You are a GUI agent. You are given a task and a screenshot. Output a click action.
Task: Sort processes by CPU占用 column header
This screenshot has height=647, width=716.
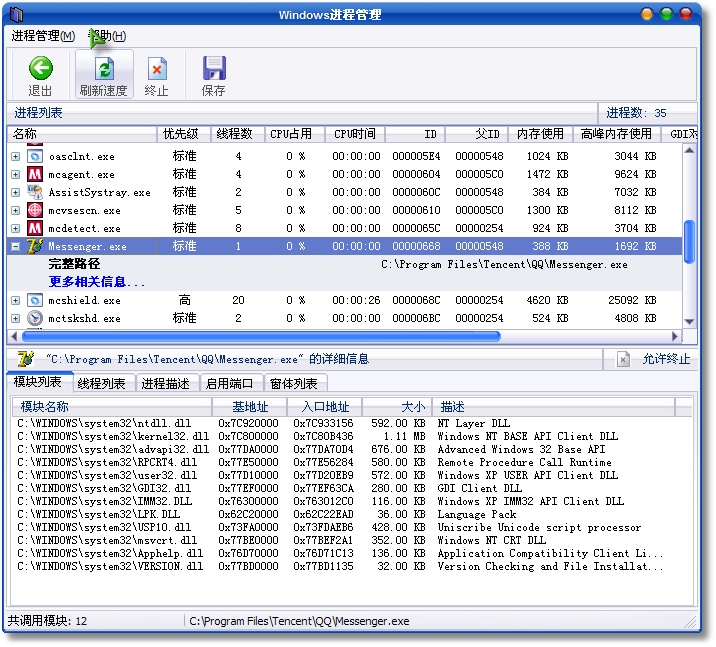pyautogui.click(x=295, y=134)
